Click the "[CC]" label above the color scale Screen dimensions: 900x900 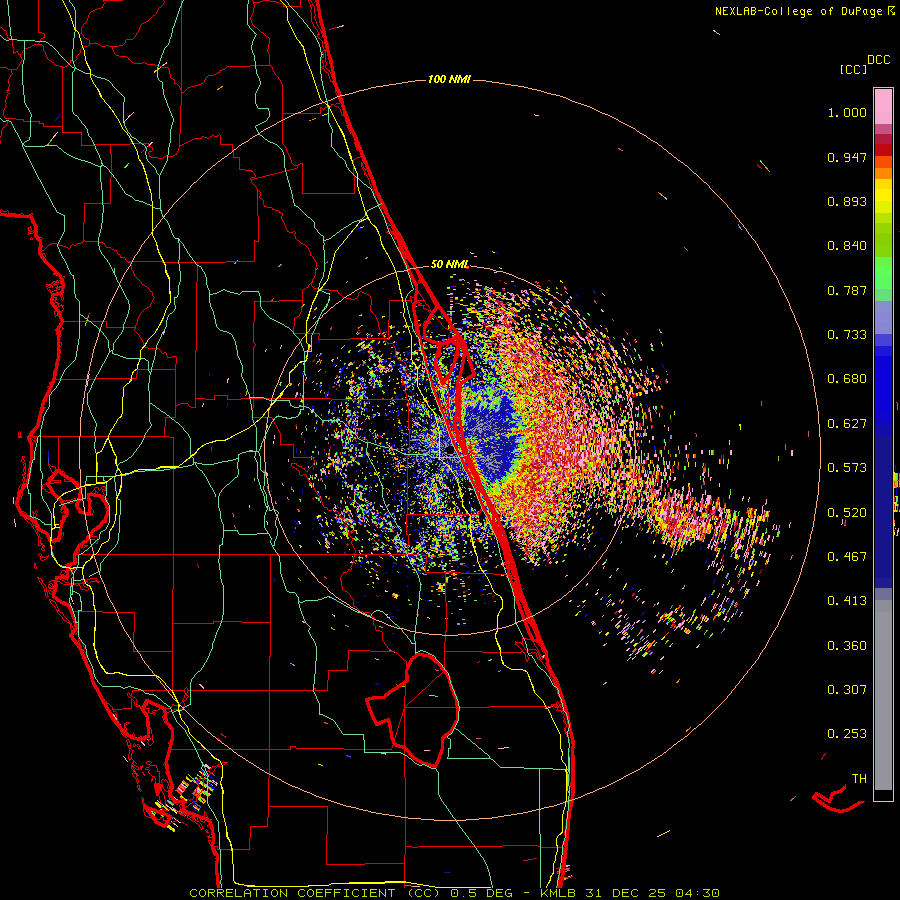(x=854, y=69)
